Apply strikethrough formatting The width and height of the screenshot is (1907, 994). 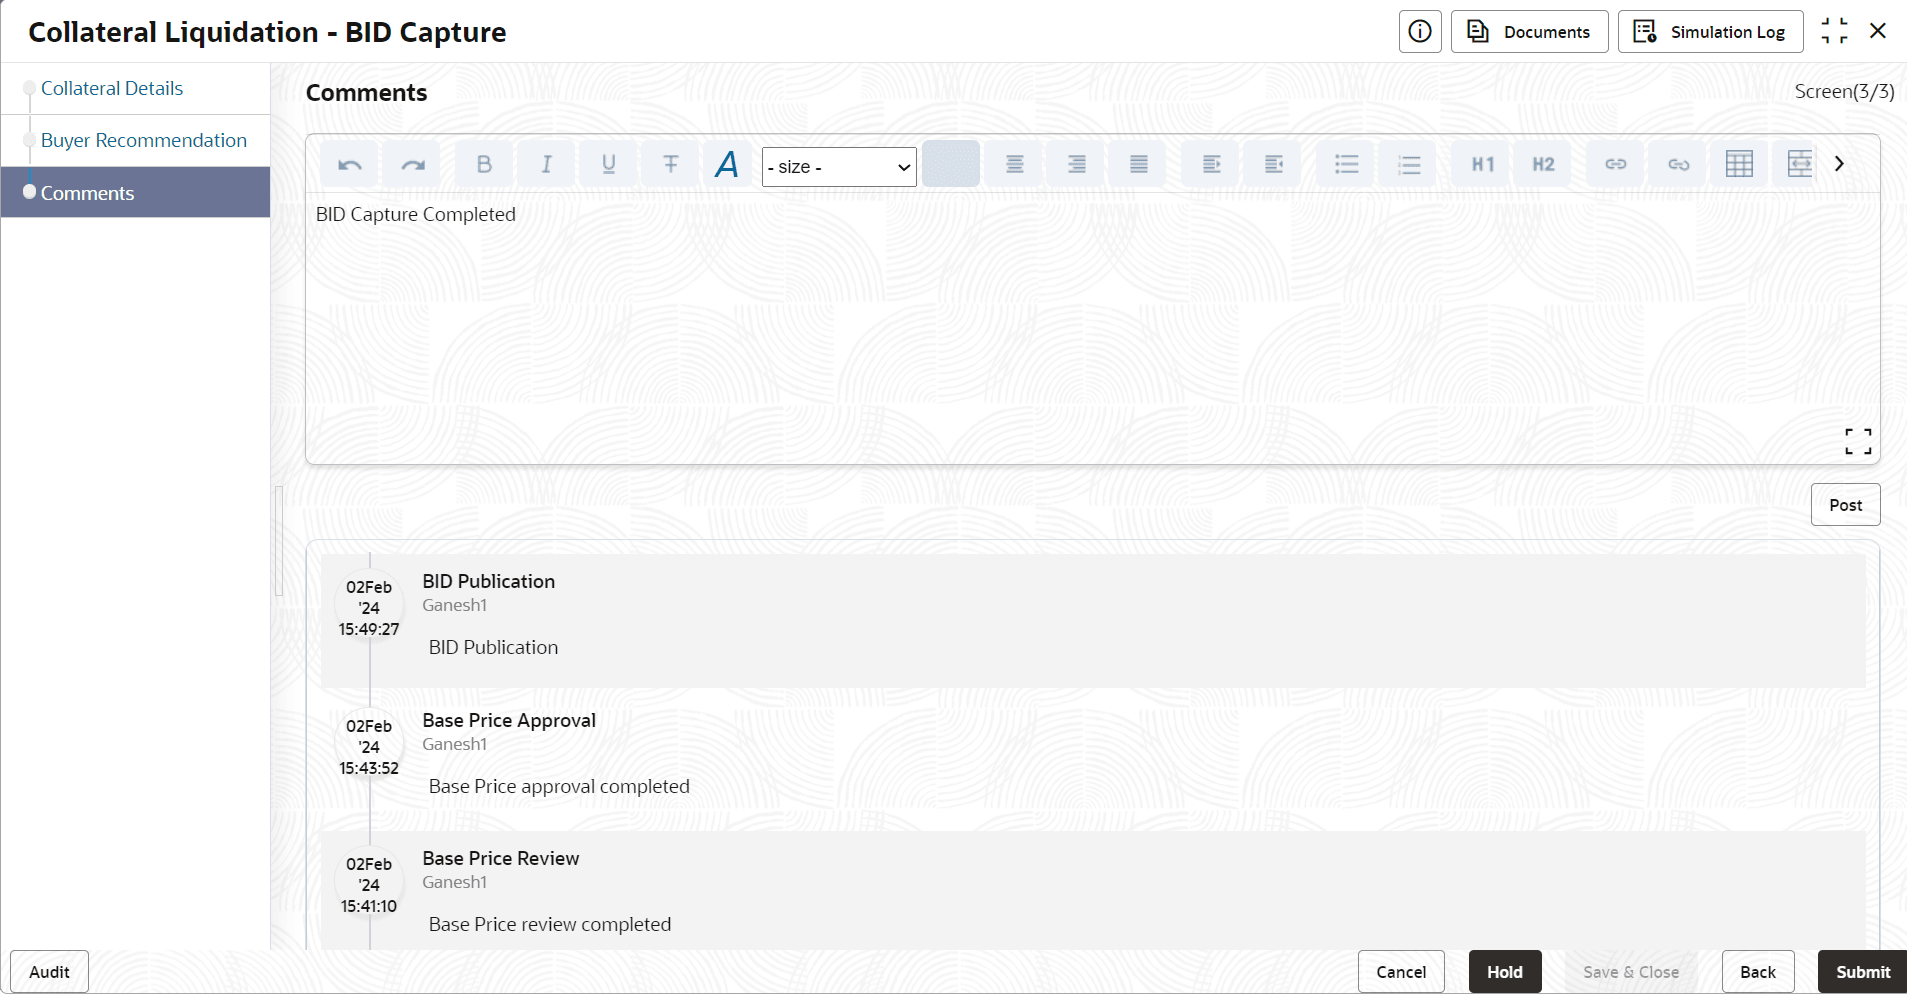pos(671,165)
